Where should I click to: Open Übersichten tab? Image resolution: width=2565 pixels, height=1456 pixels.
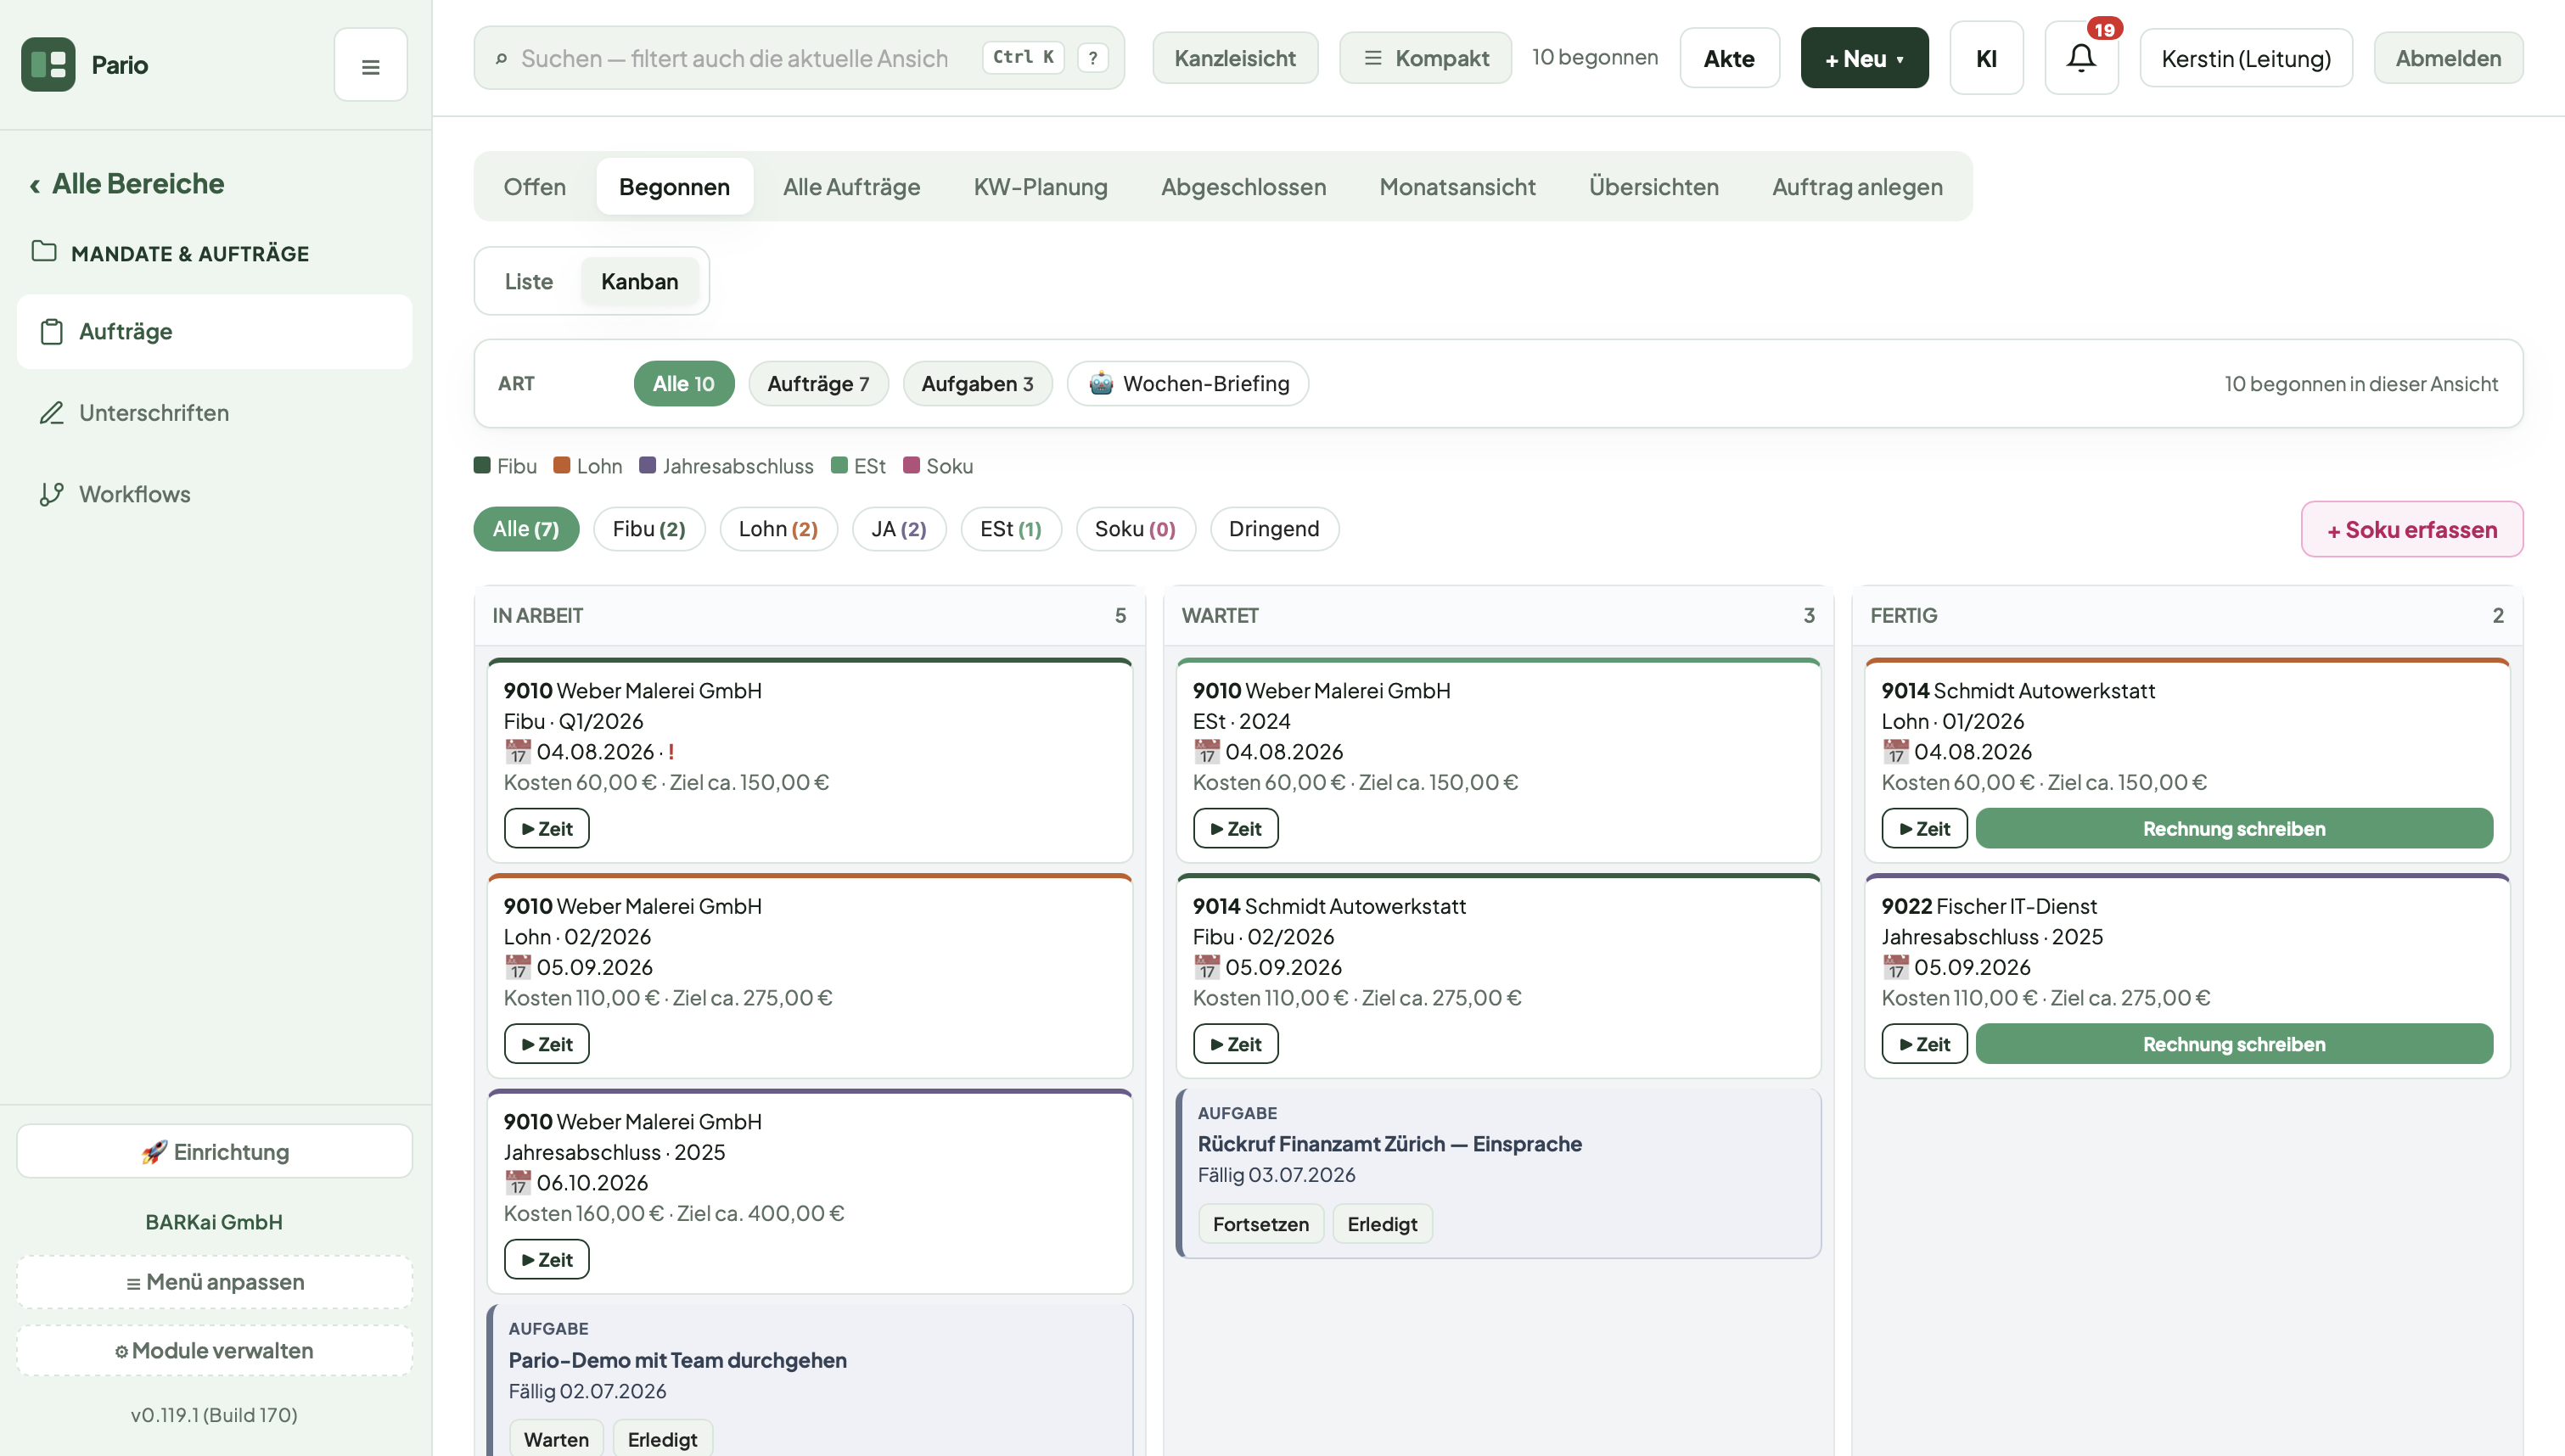click(x=1654, y=186)
